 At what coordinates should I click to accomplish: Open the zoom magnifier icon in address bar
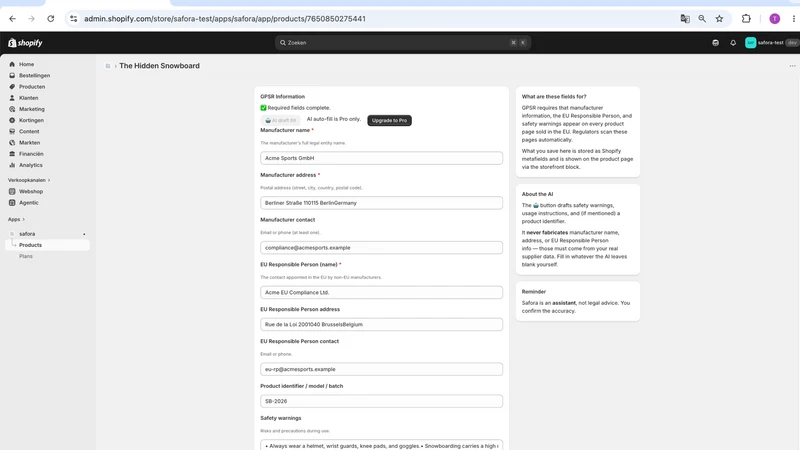702,19
